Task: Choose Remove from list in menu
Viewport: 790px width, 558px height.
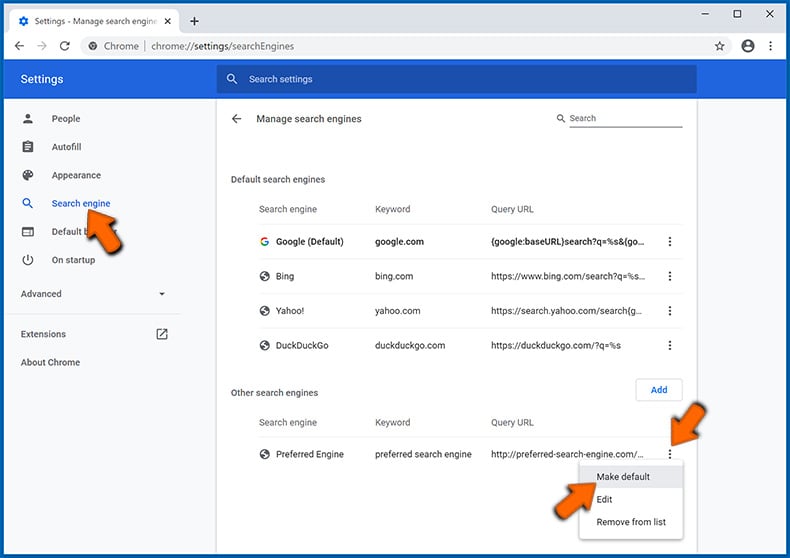Action: (631, 522)
